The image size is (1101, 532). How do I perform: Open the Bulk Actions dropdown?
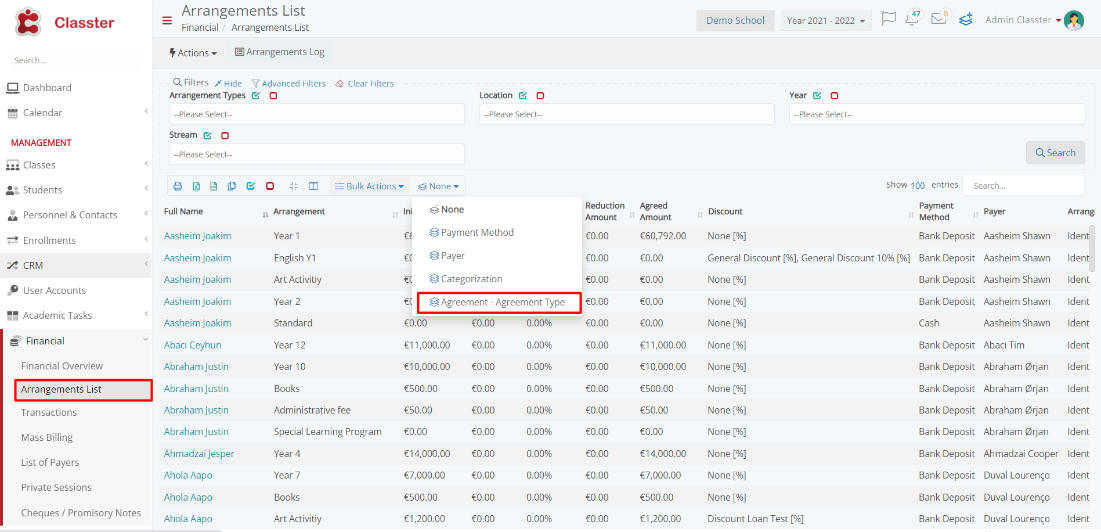click(369, 186)
